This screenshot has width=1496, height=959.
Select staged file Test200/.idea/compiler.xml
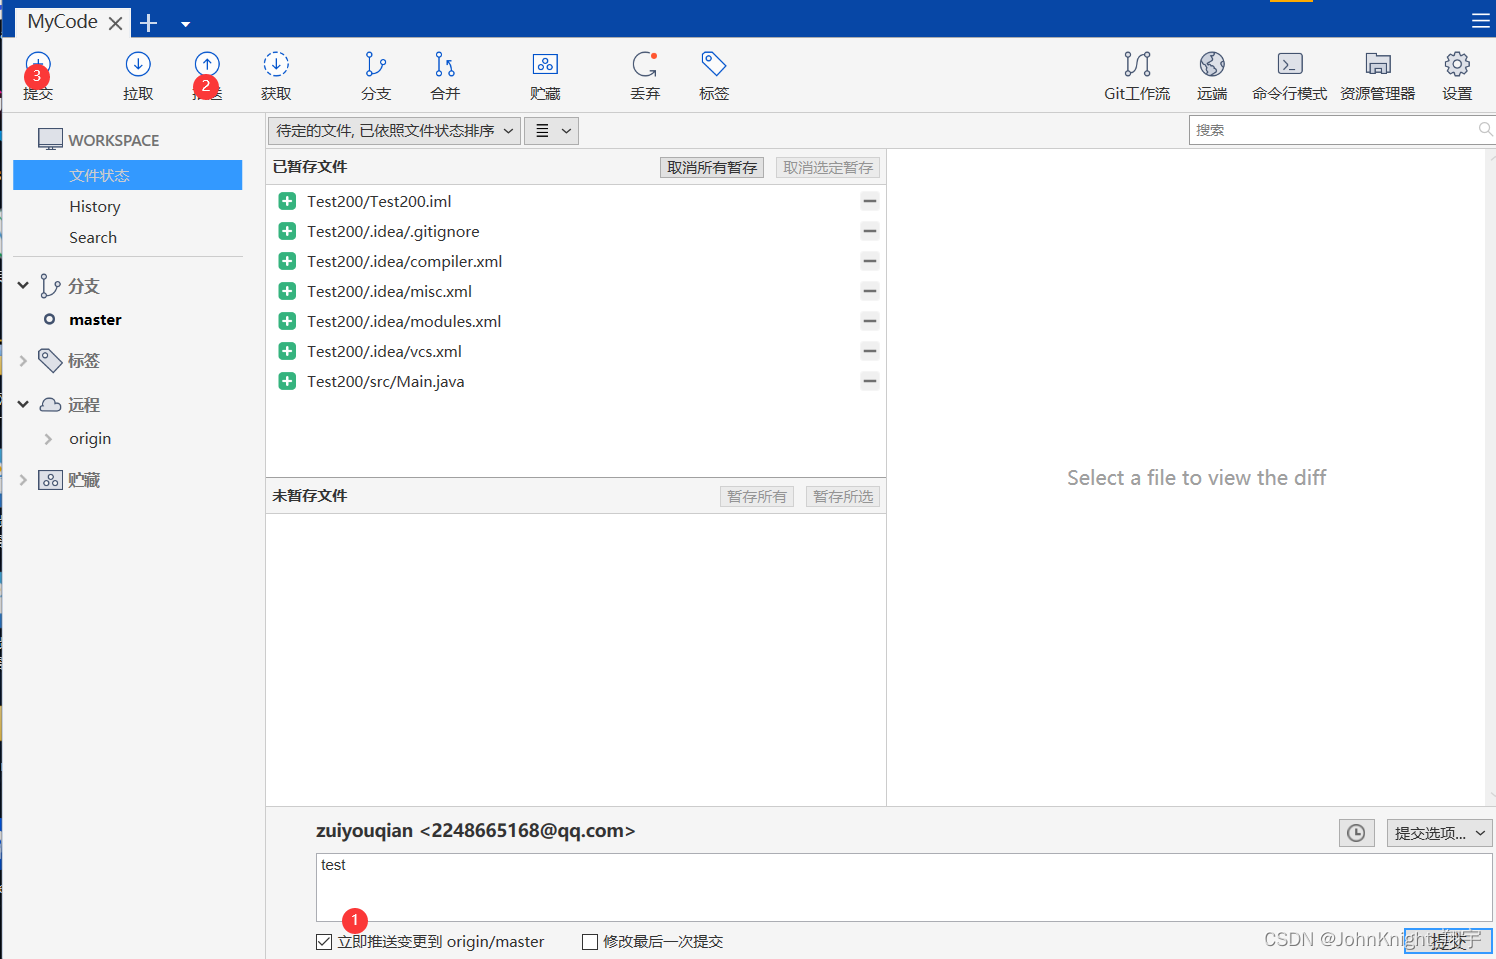coord(405,261)
